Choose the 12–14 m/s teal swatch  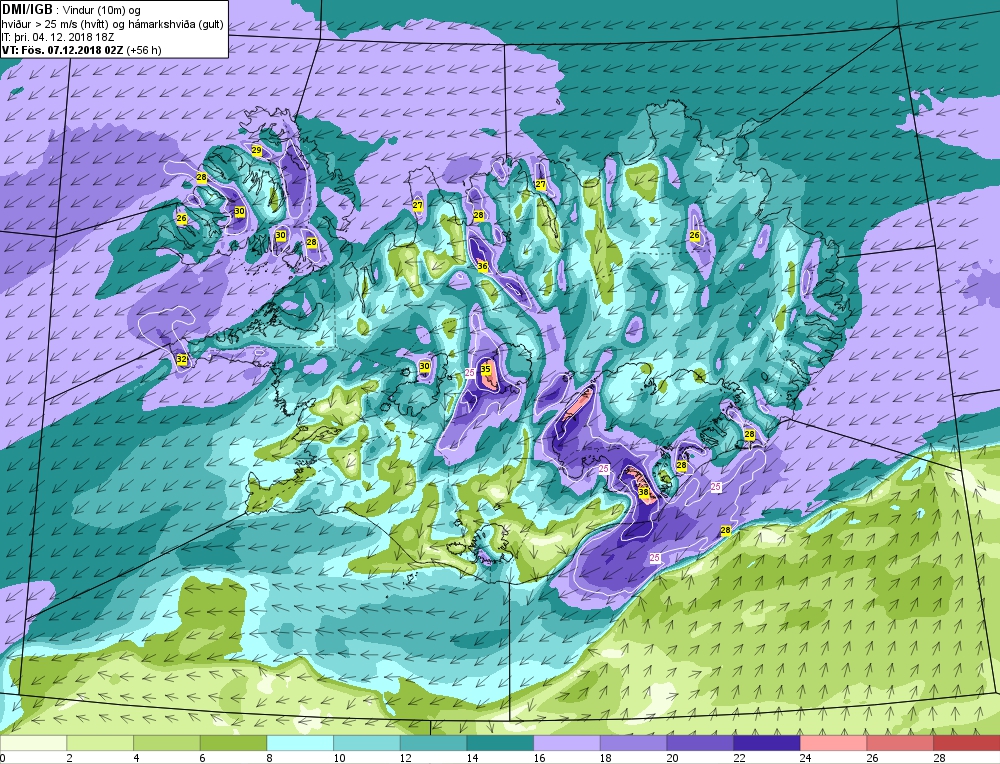tap(433, 743)
